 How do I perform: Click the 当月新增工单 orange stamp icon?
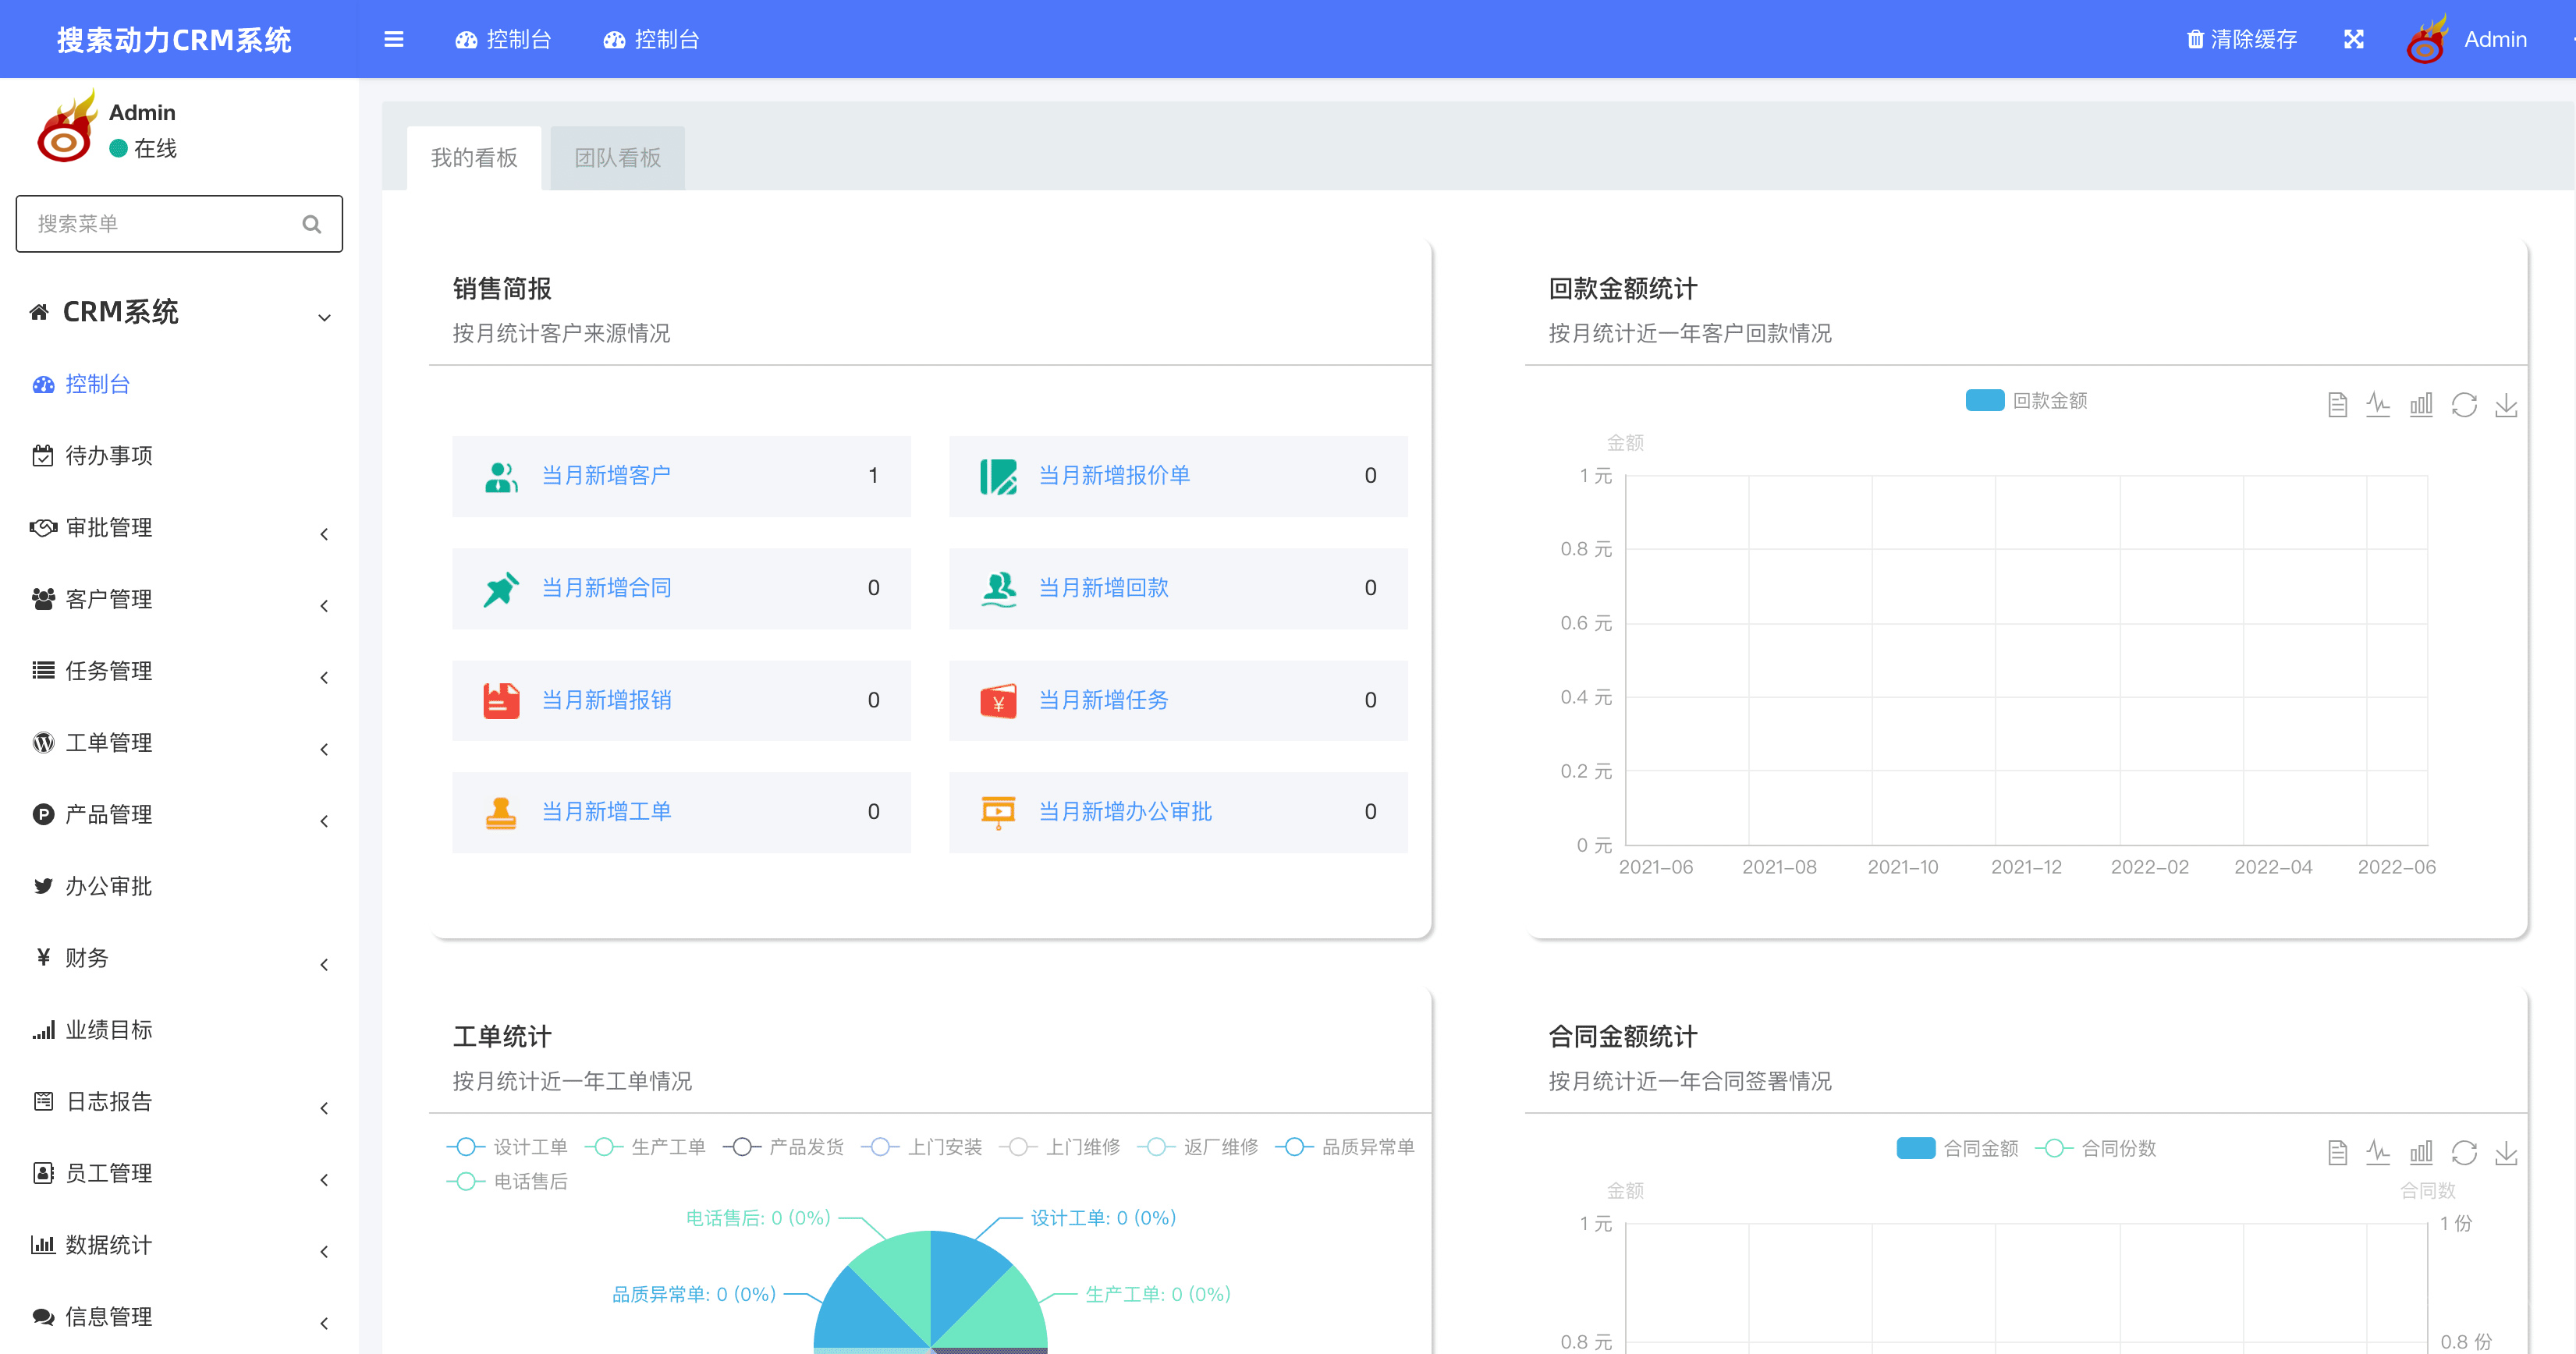pyautogui.click(x=501, y=812)
